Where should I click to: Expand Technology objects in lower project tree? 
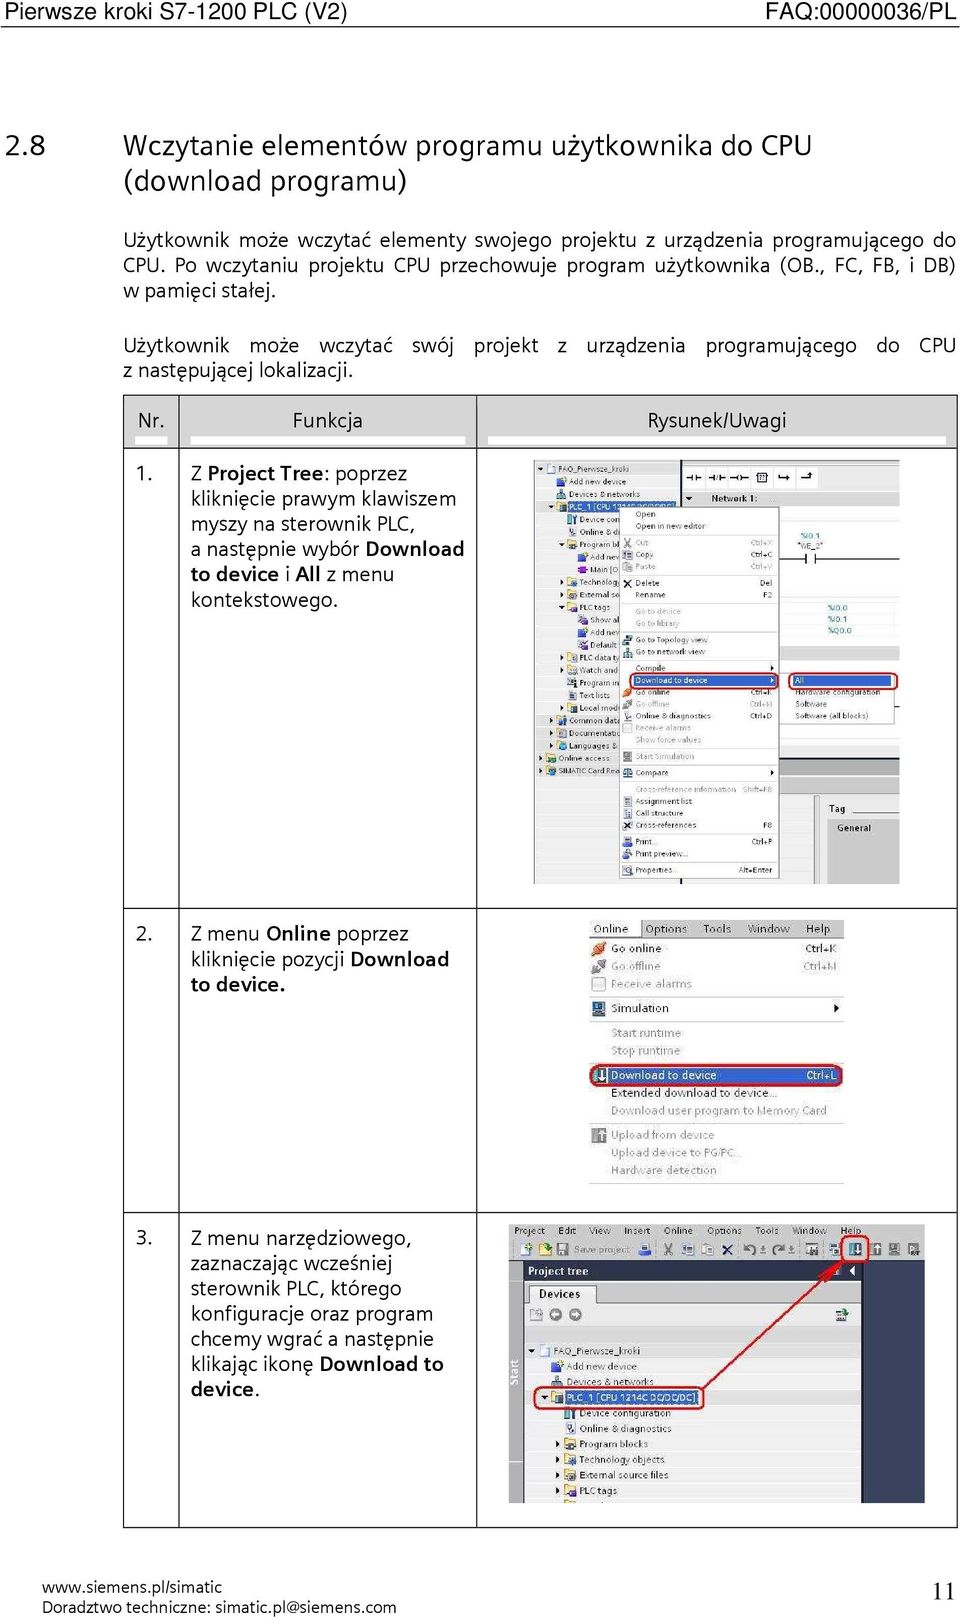[558, 1459]
